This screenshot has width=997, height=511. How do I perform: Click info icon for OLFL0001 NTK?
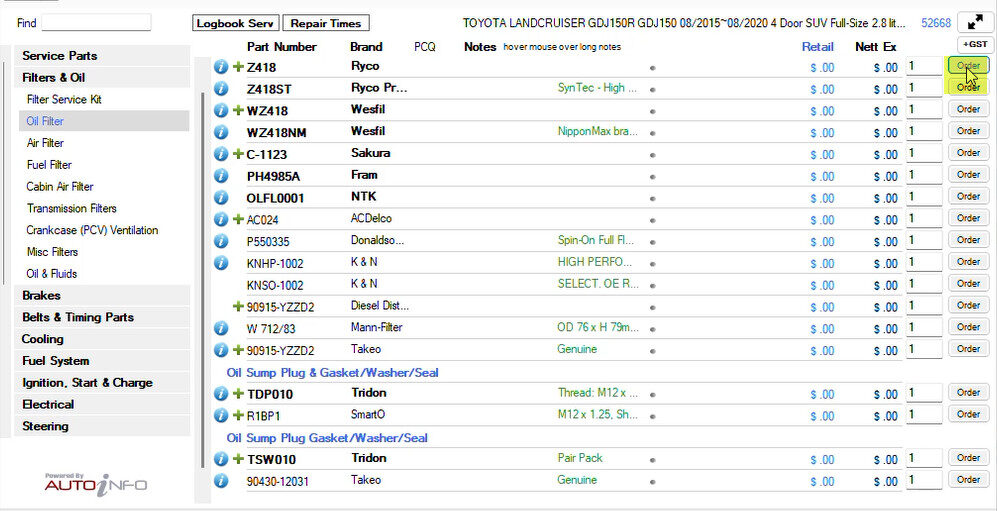pyautogui.click(x=221, y=198)
